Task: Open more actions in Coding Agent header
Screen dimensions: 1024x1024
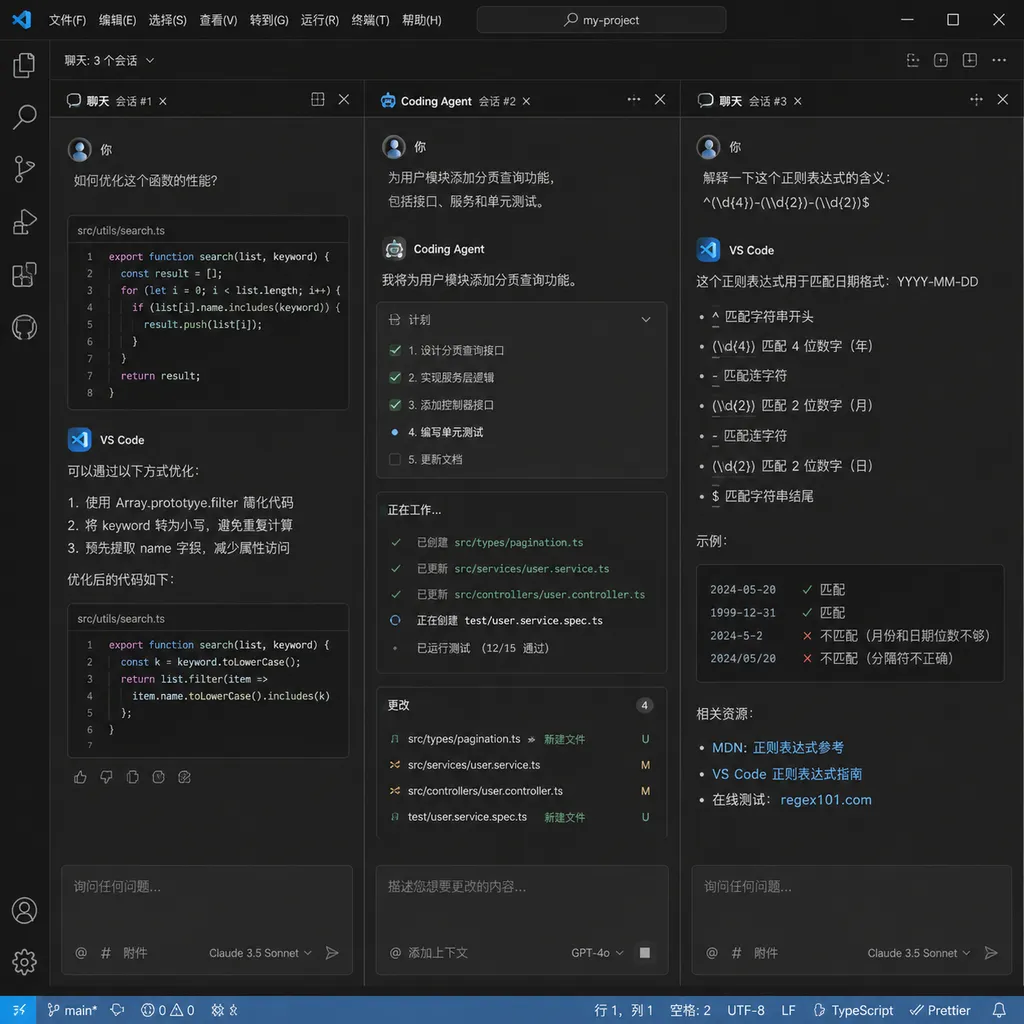Action: tap(633, 99)
